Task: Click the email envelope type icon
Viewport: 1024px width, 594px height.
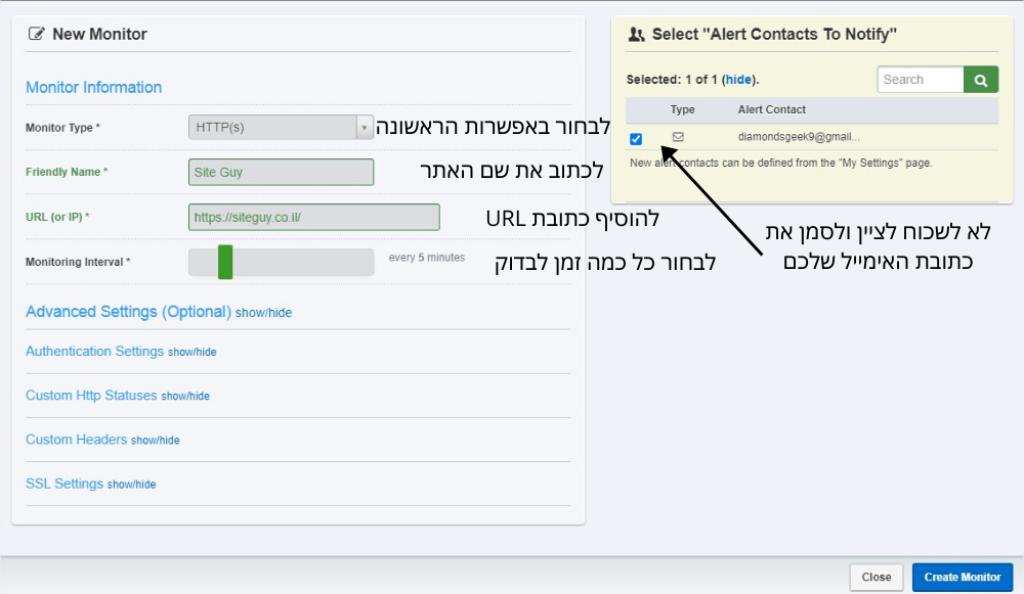Action: 678,137
